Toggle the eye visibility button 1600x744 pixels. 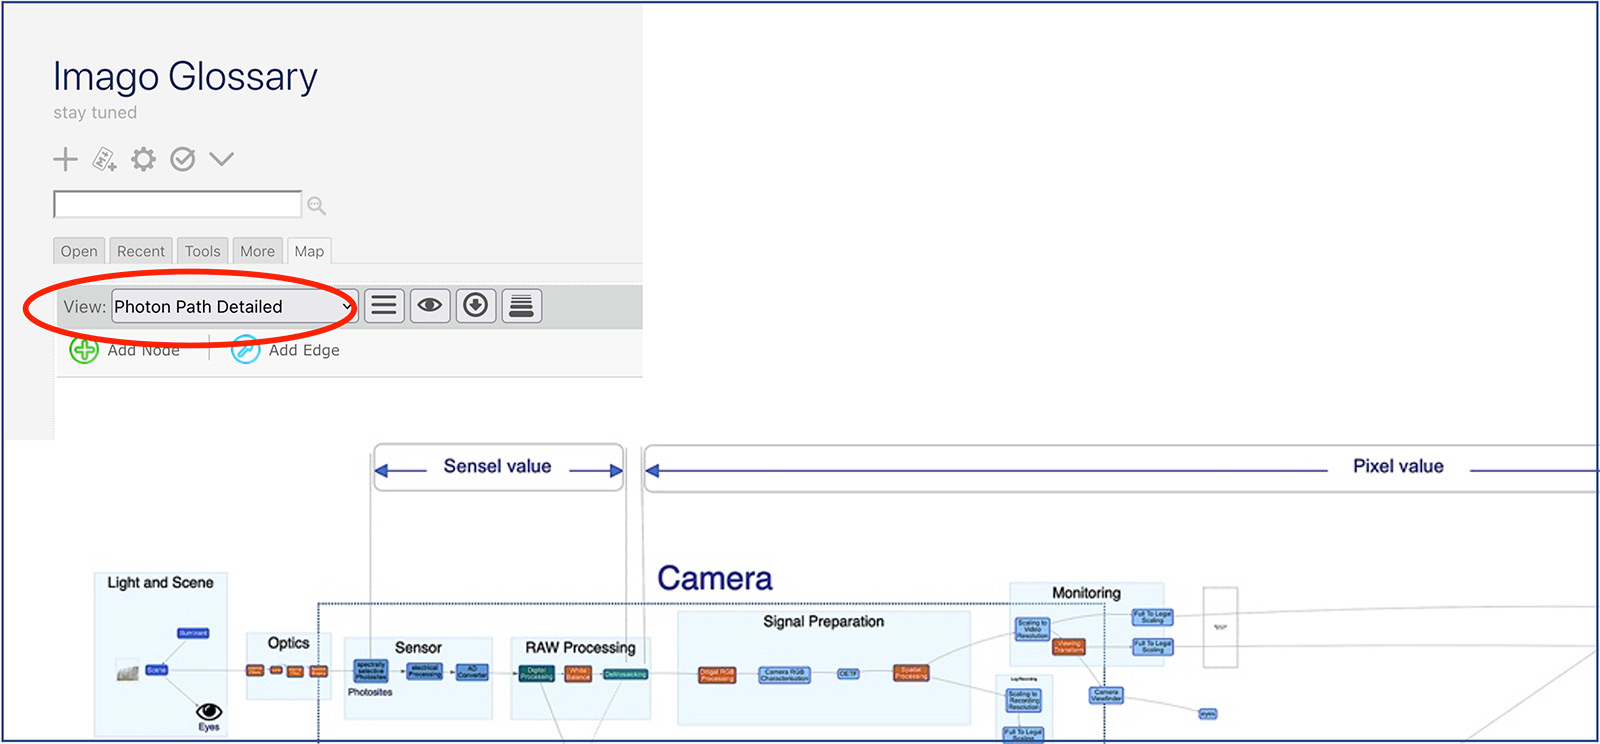430,305
